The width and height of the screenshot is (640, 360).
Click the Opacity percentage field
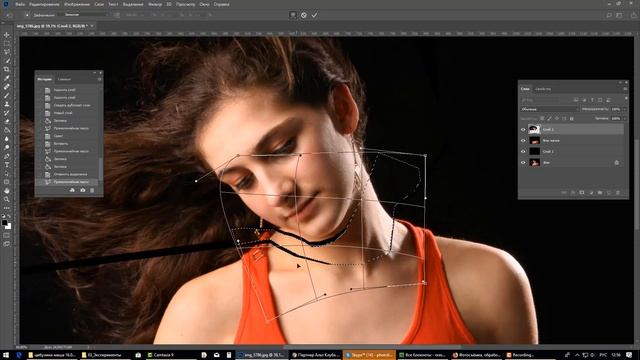616,109
